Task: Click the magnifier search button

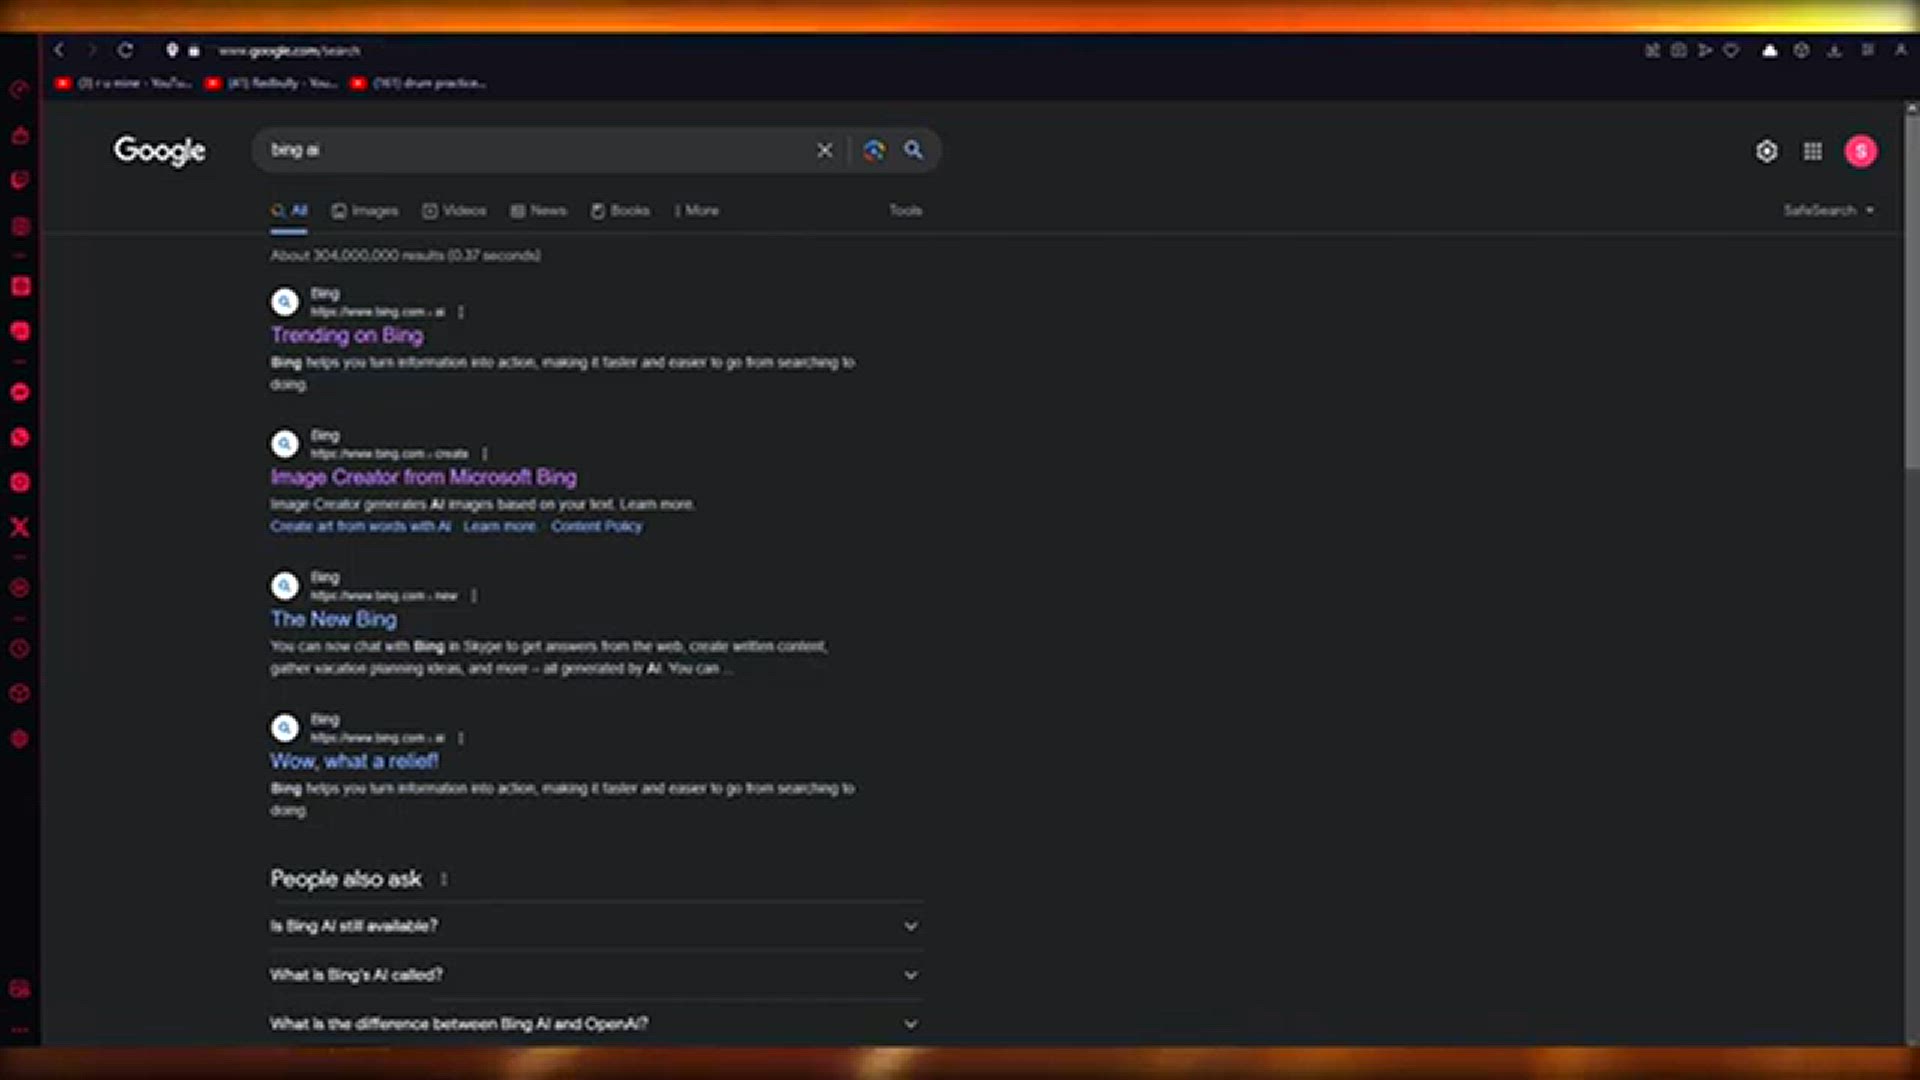Action: pos(913,150)
